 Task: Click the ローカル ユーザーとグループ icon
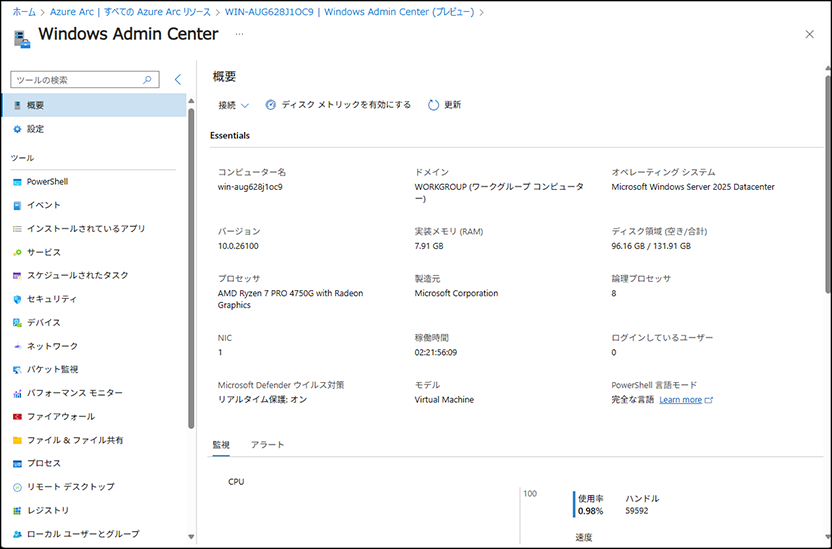18,534
